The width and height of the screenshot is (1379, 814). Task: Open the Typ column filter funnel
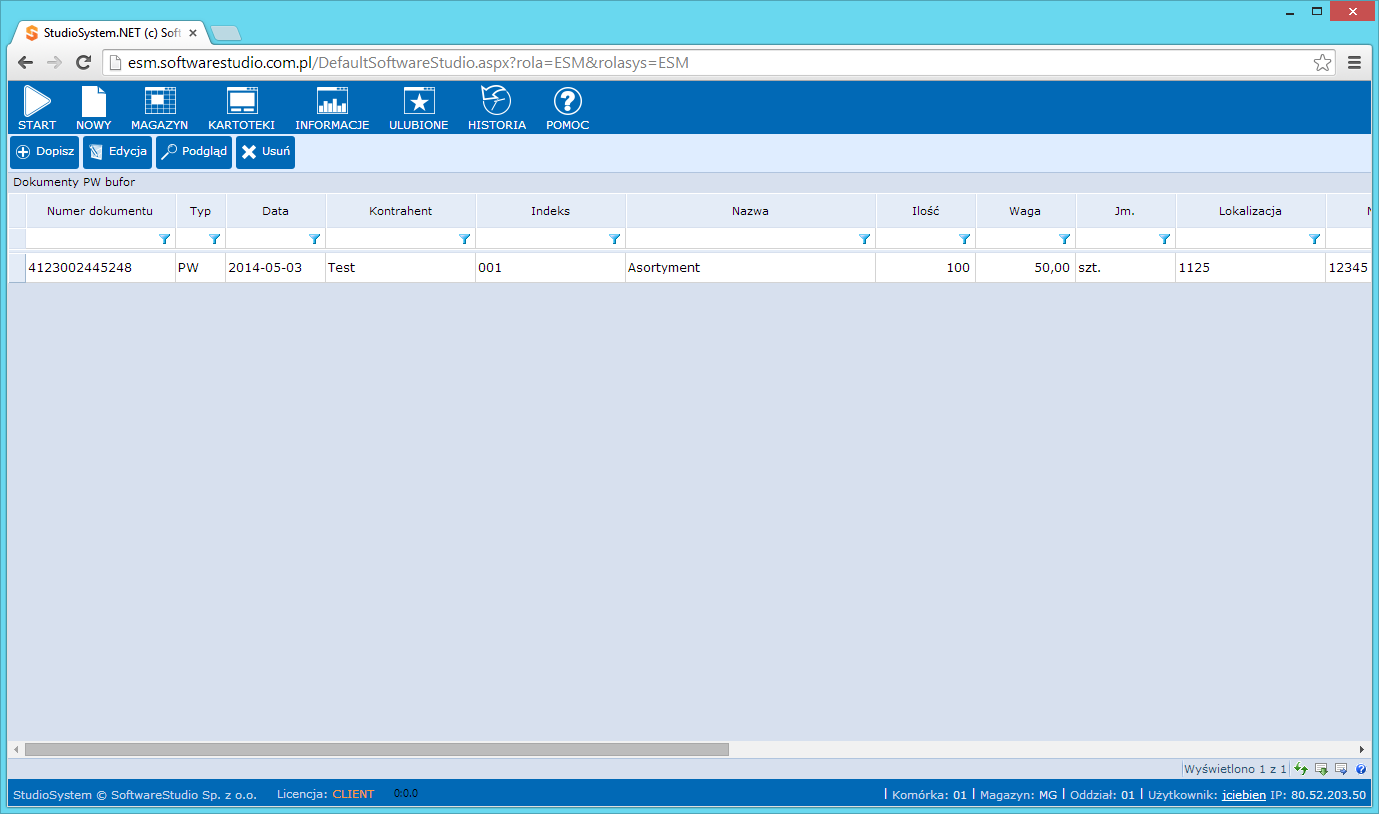(x=215, y=239)
